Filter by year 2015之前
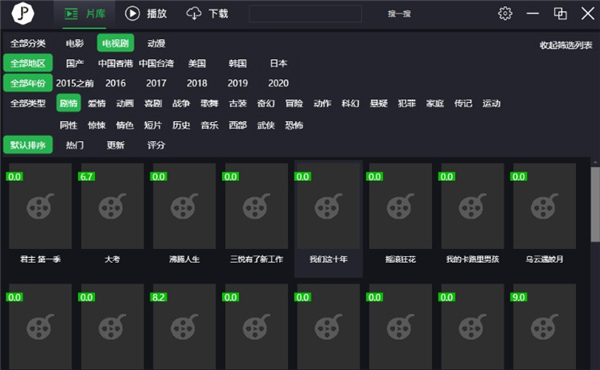 (75, 83)
